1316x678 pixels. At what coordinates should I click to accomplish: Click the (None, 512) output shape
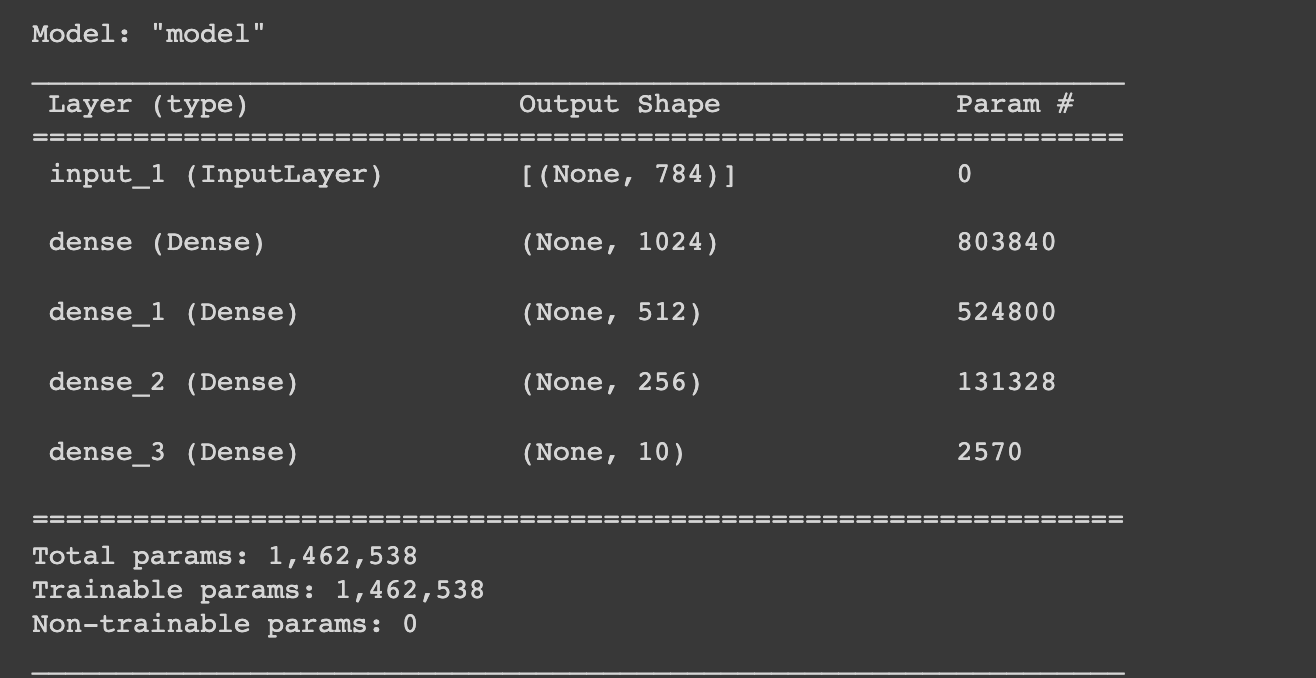click(611, 313)
